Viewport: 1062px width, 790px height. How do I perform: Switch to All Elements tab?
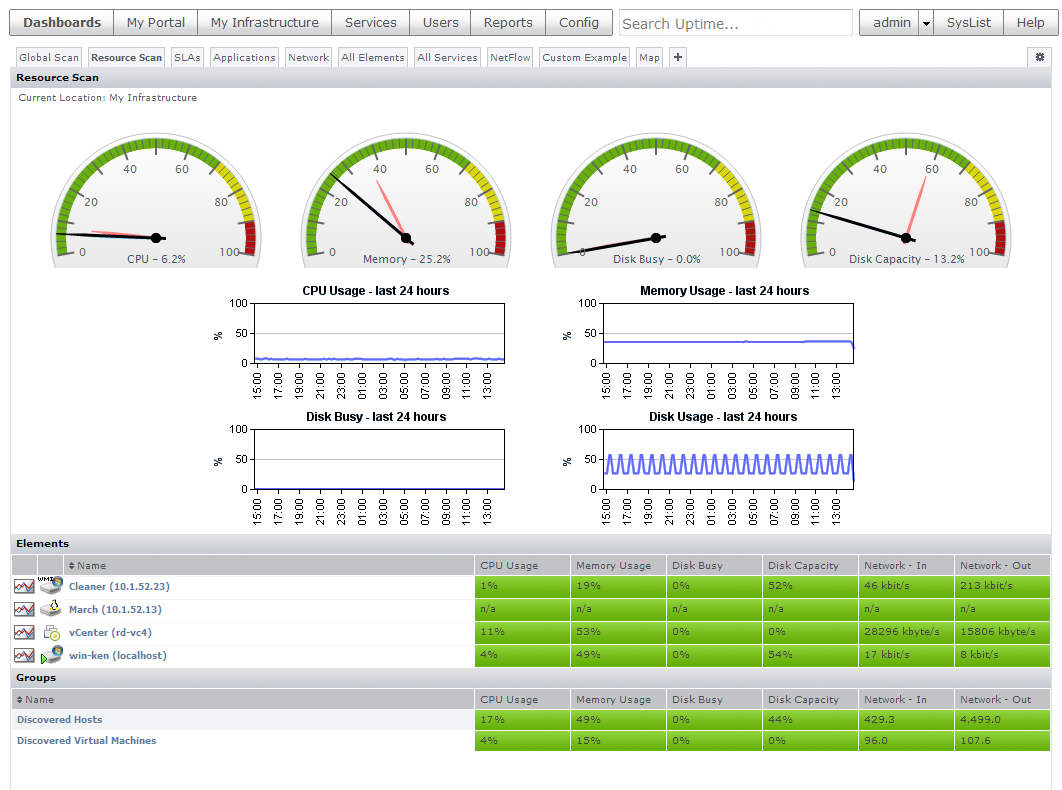[373, 58]
